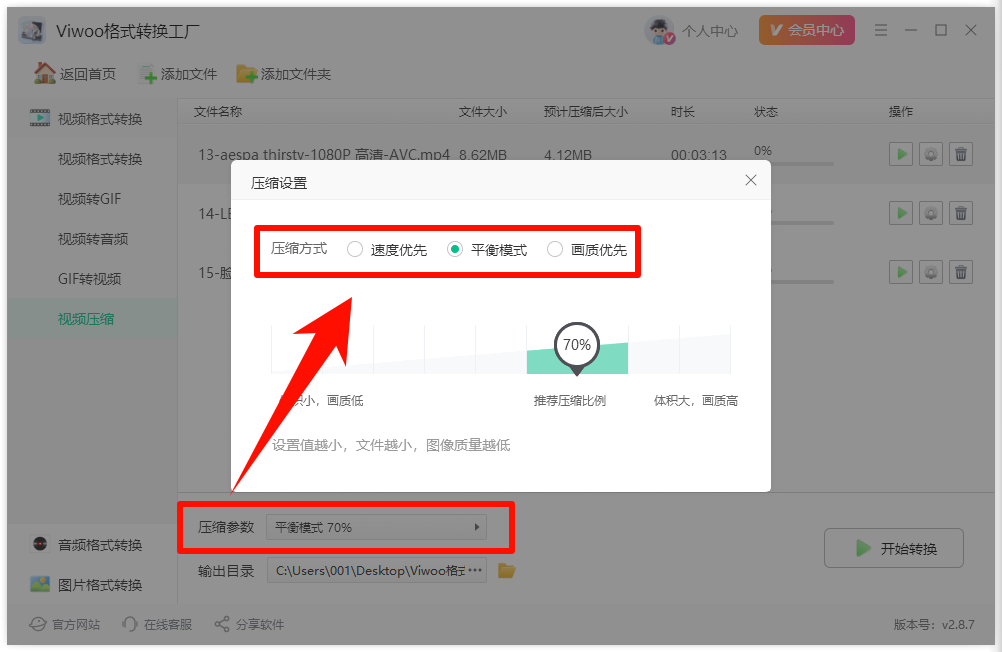Click the 推荐压缩比例 label
Viewport: 1002px width, 652px height.
pos(570,401)
